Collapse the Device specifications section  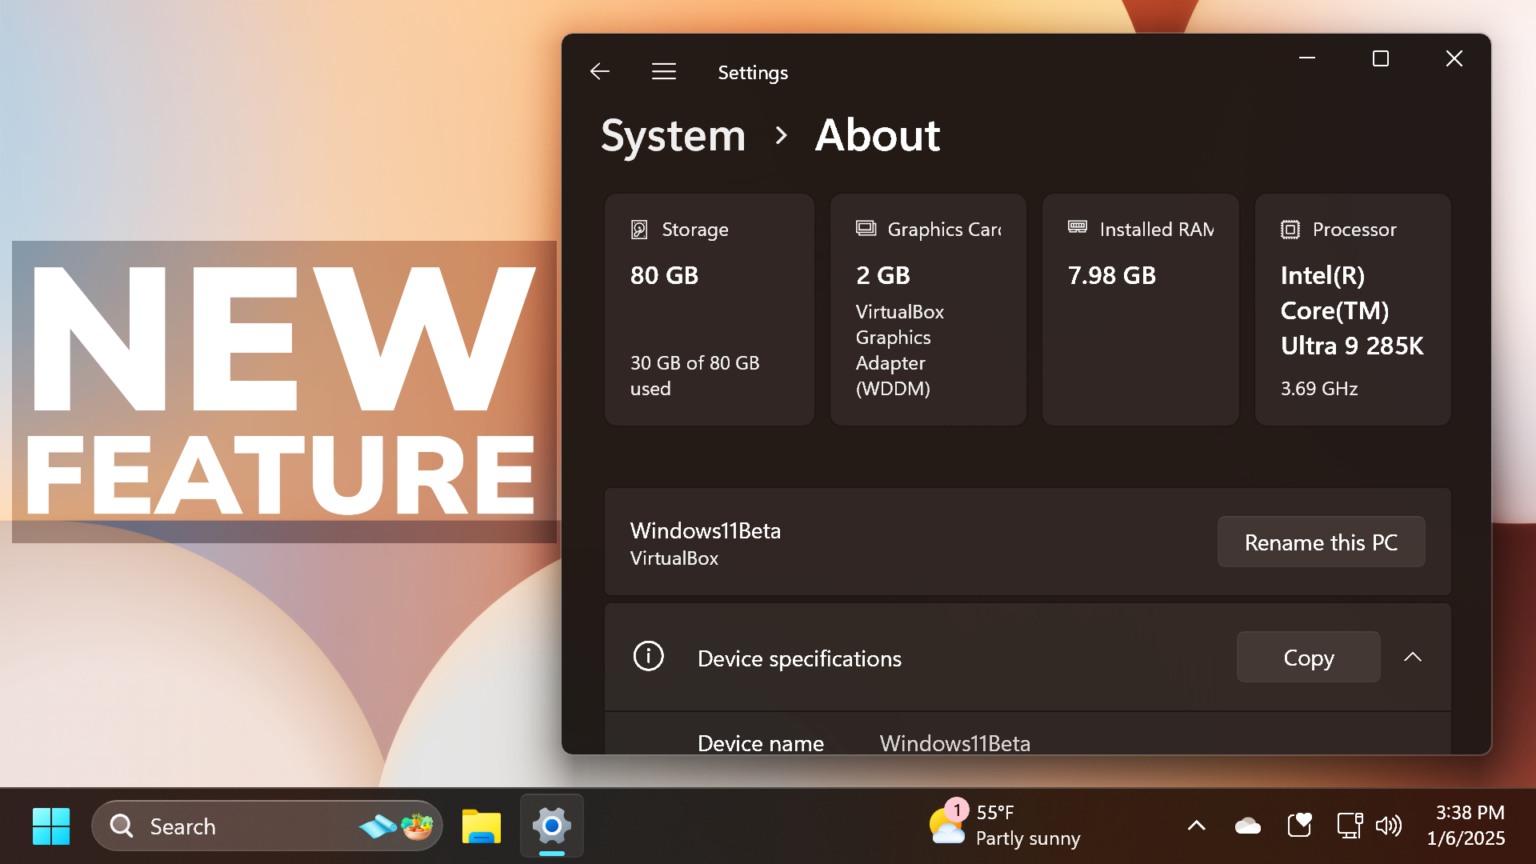(x=1412, y=657)
